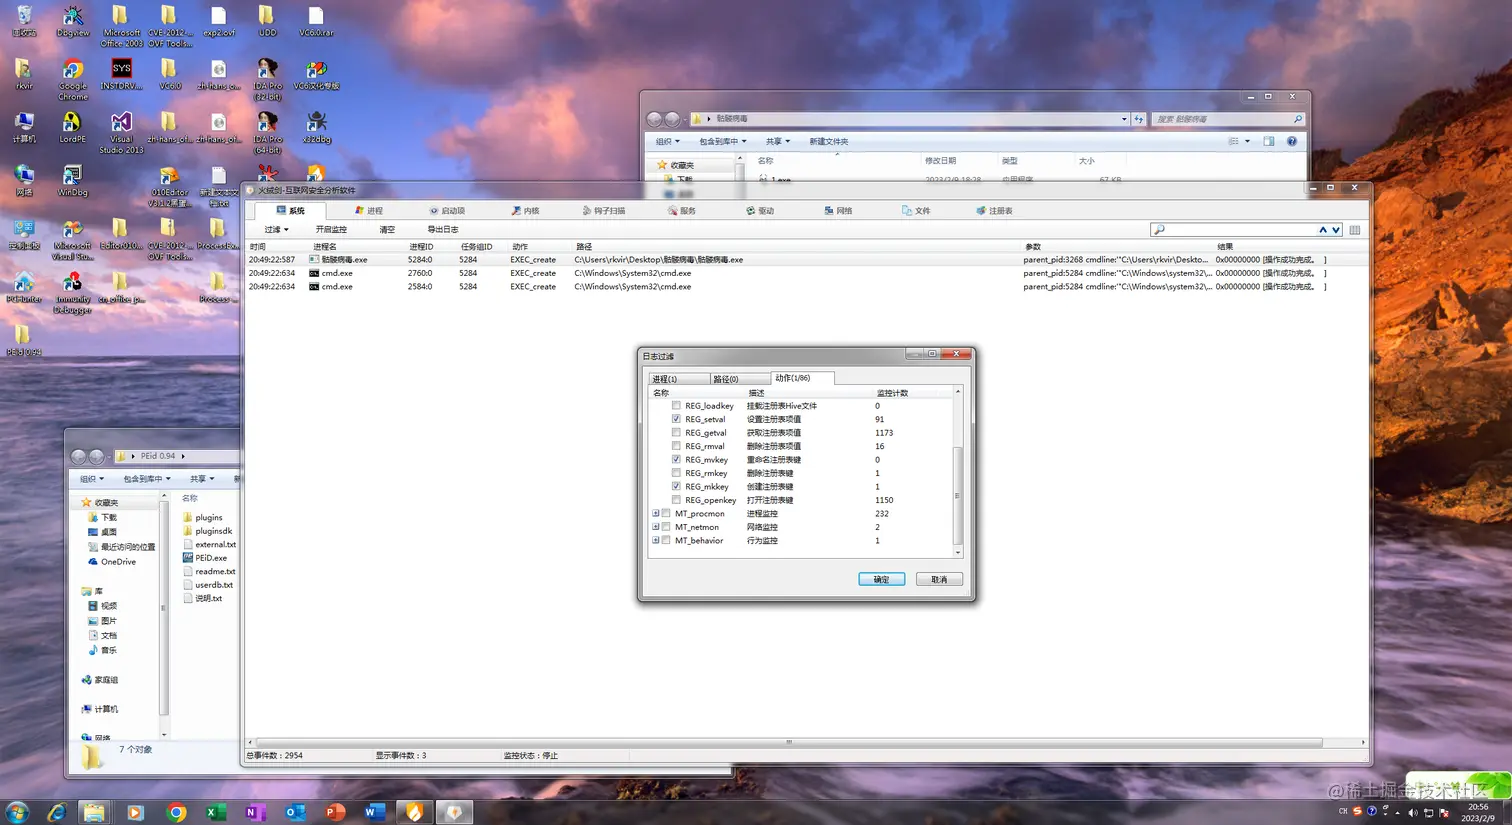This screenshot has width=1512, height=825.
Task: Uncheck the REG_mvkey checkbox
Action: tap(677, 460)
